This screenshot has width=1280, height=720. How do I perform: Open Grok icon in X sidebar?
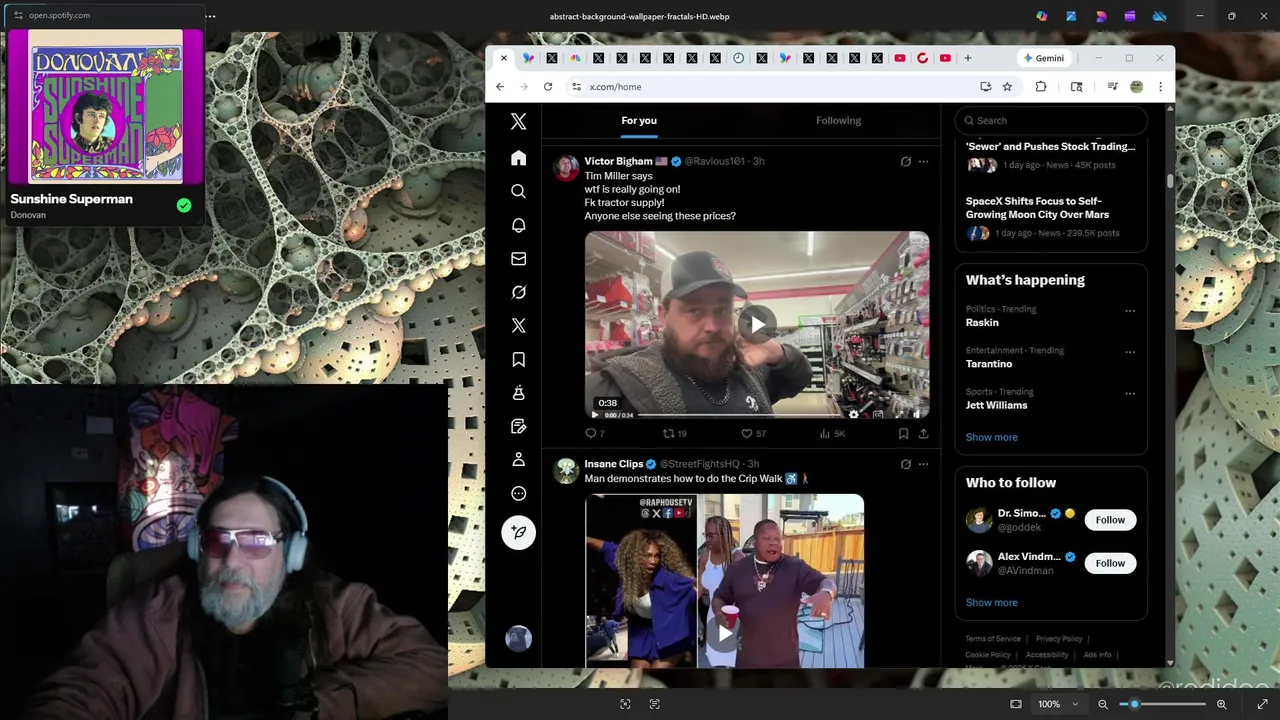(518, 292)
